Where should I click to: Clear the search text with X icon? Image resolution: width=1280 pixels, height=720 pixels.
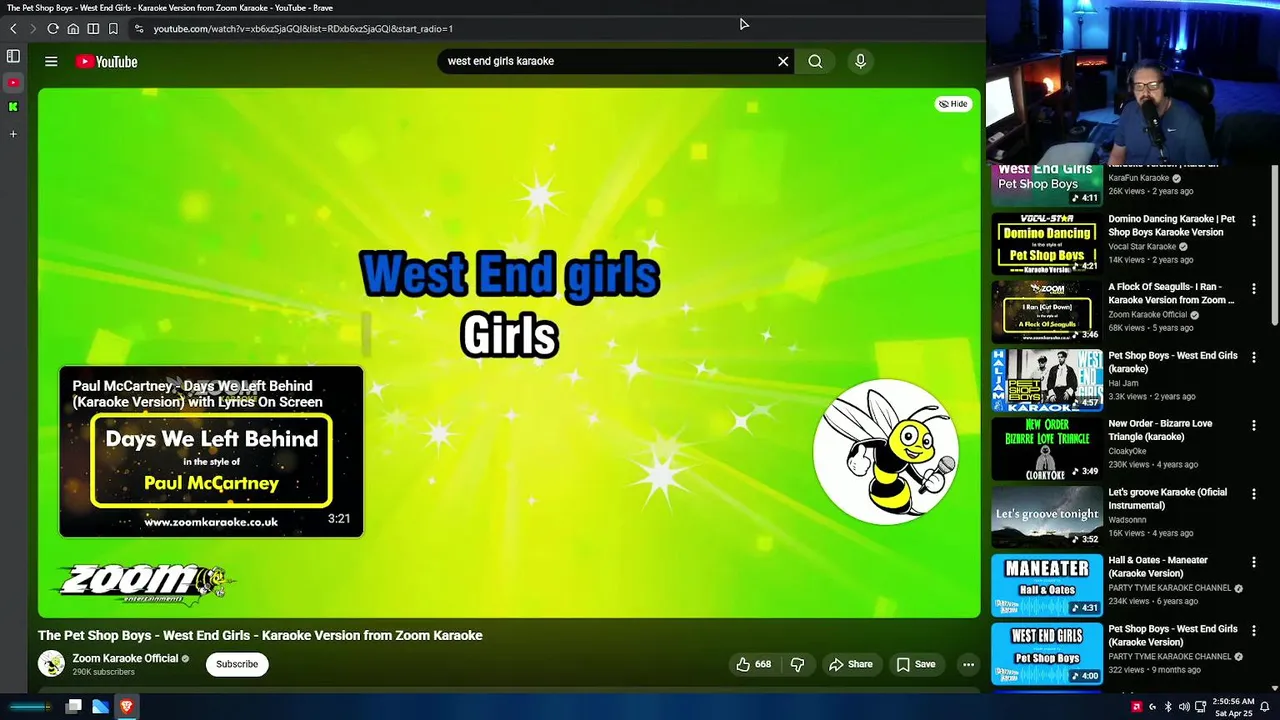(783, 61)
